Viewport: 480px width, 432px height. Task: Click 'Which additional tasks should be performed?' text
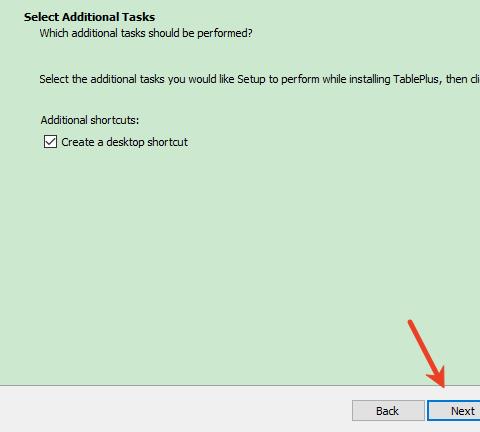coord(146,33)
